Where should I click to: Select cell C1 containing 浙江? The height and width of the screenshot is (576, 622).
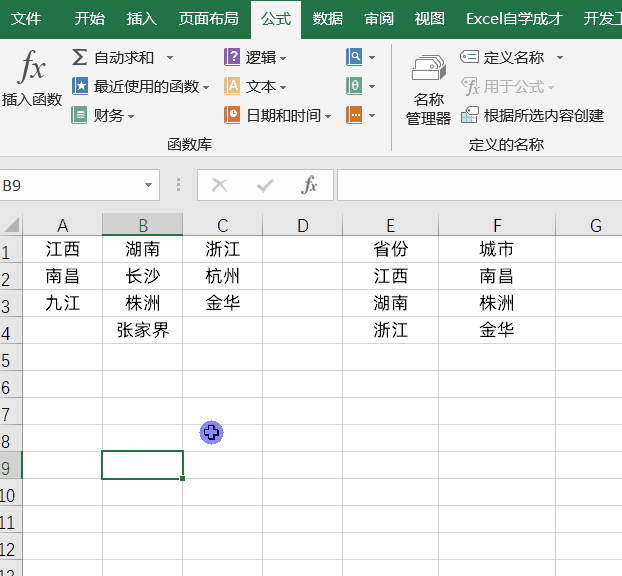pos(223,249)
